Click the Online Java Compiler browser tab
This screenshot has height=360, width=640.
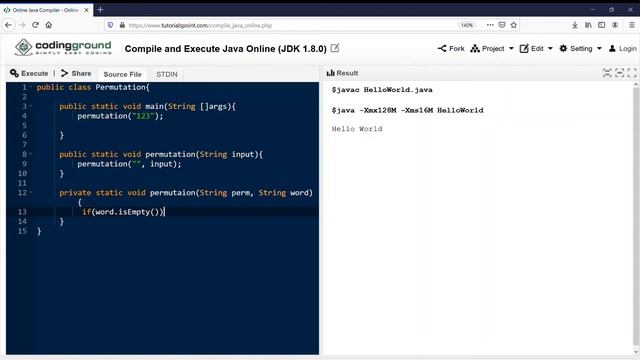(47, 10)
